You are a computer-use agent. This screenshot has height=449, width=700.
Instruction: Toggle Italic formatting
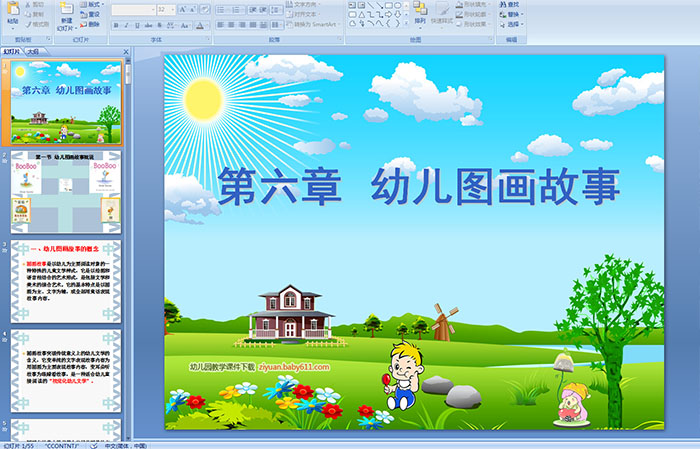click(x=127, y=25)
